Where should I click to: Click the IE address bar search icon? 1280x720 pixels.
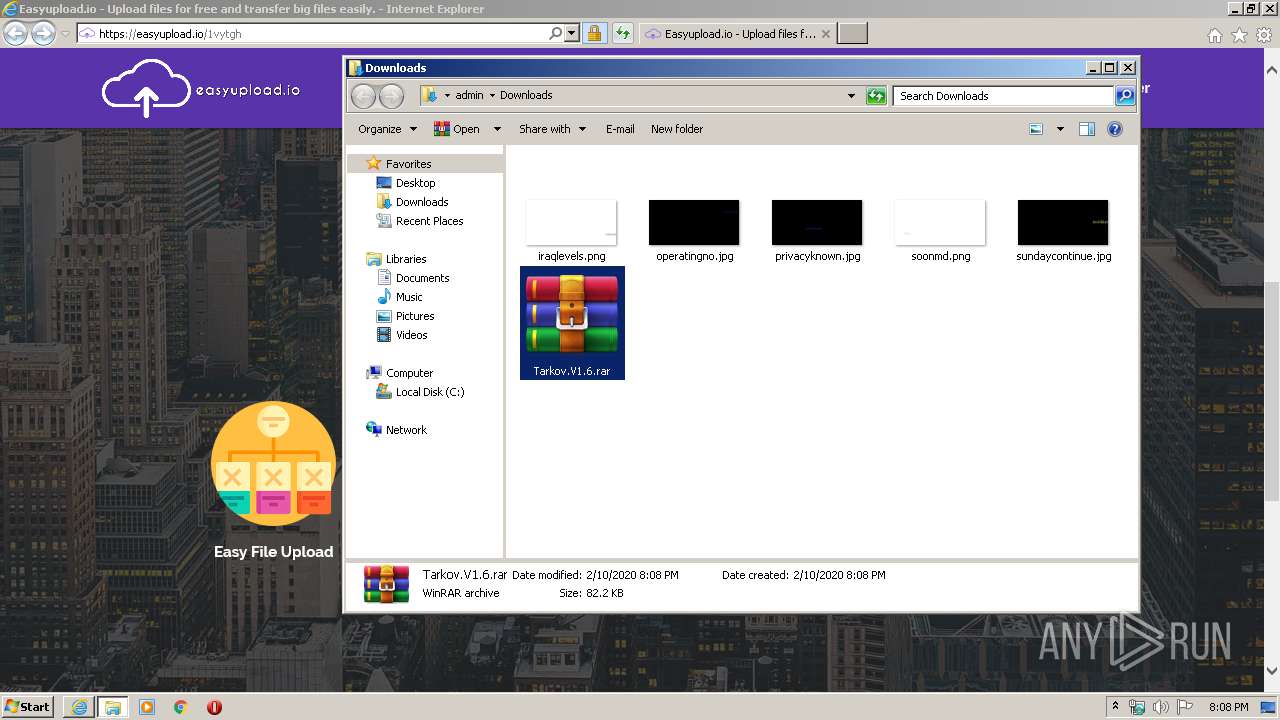[556, 33]
